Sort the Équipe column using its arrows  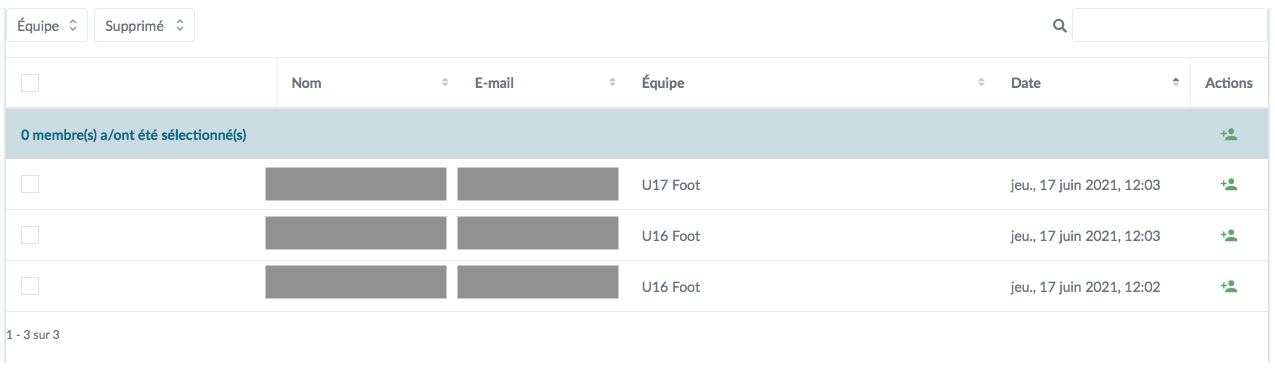click(981, 83)
